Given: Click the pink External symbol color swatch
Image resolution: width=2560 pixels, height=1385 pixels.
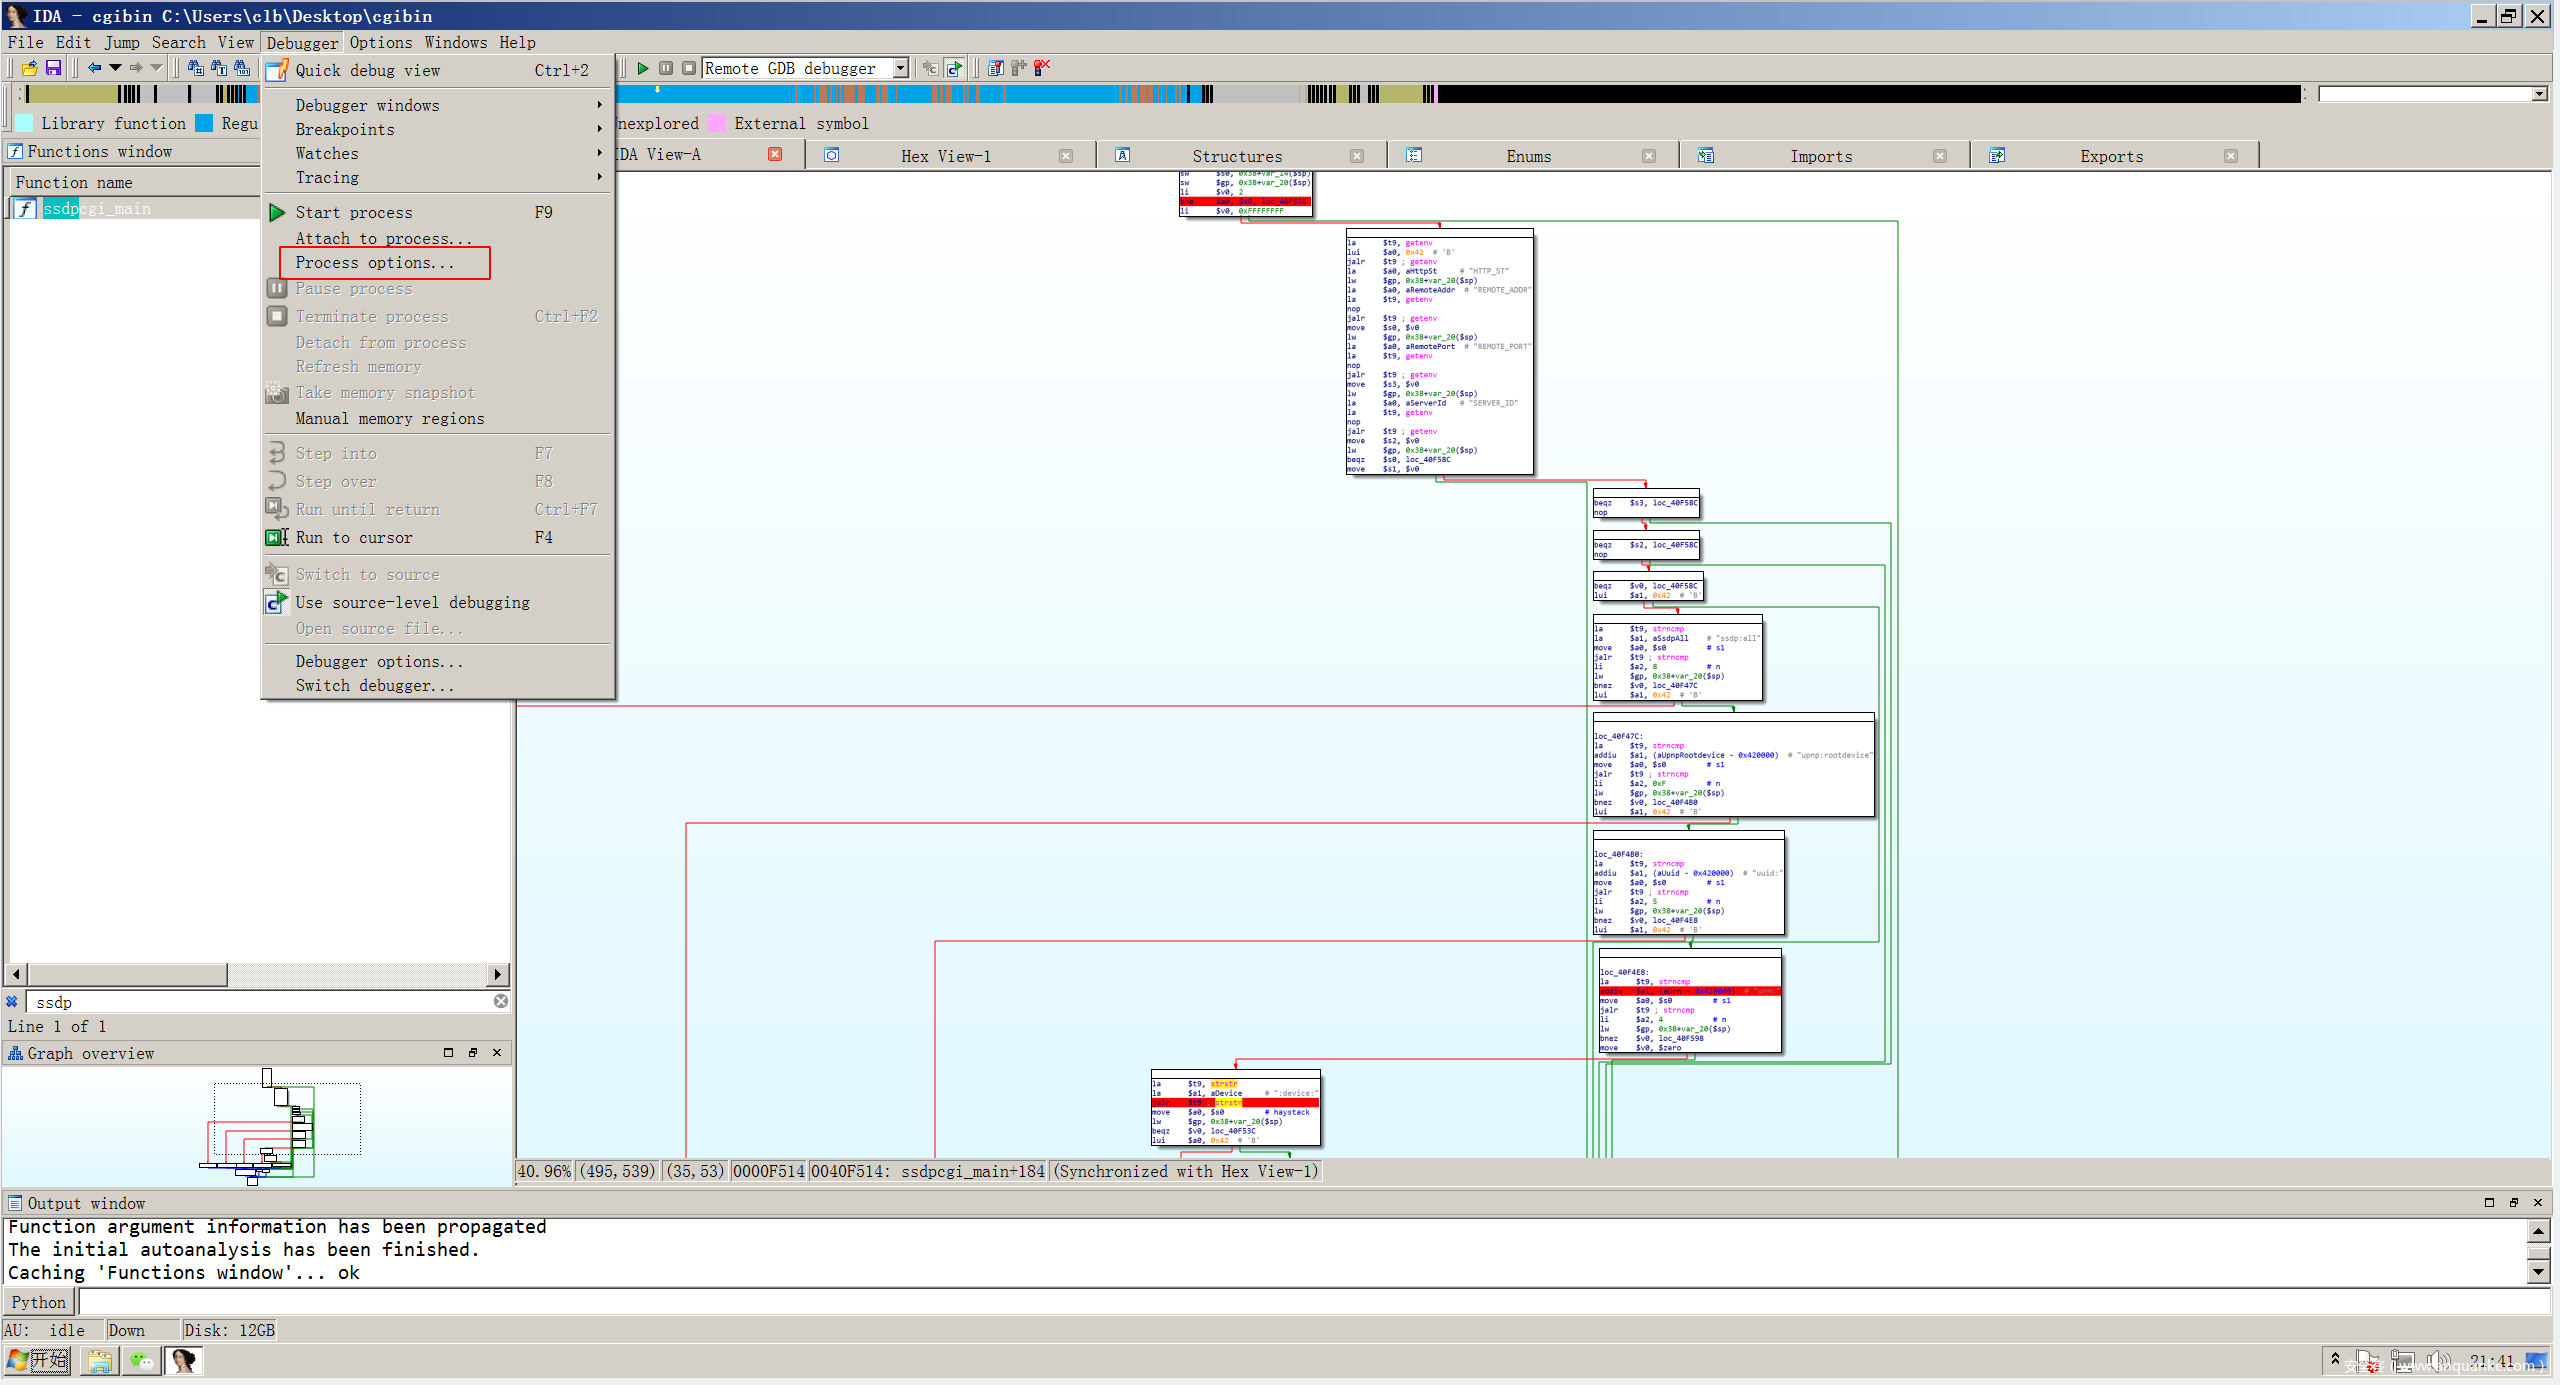Looking at the screenshot, I should [x=717, y=123].
